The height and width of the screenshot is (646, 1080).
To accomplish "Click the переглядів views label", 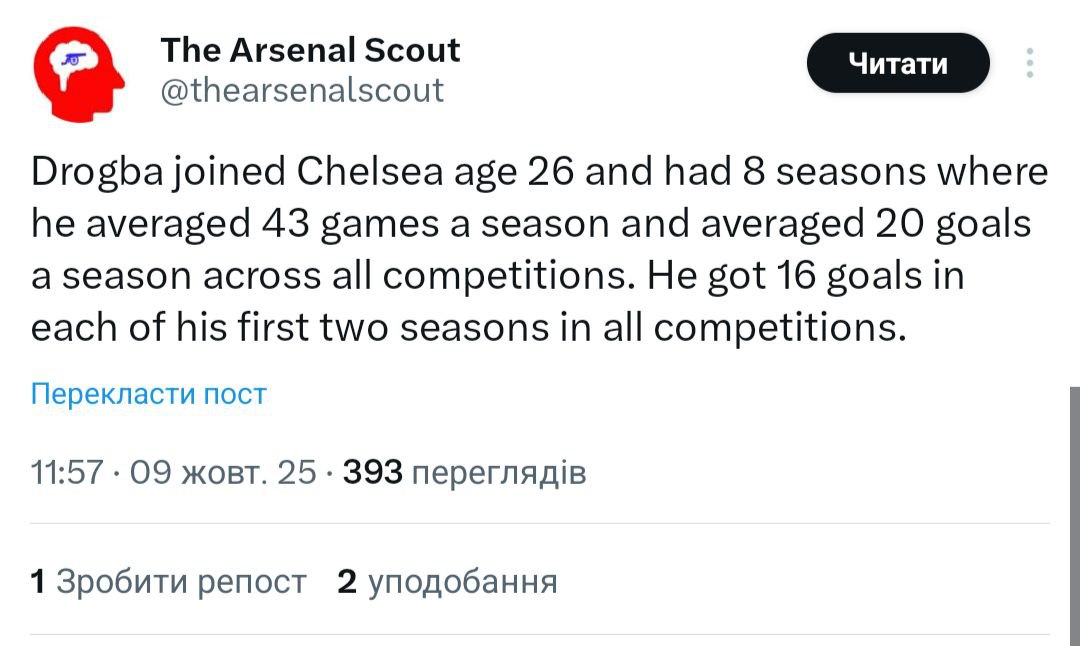I will pyautogui.click(x=498, y=472).
